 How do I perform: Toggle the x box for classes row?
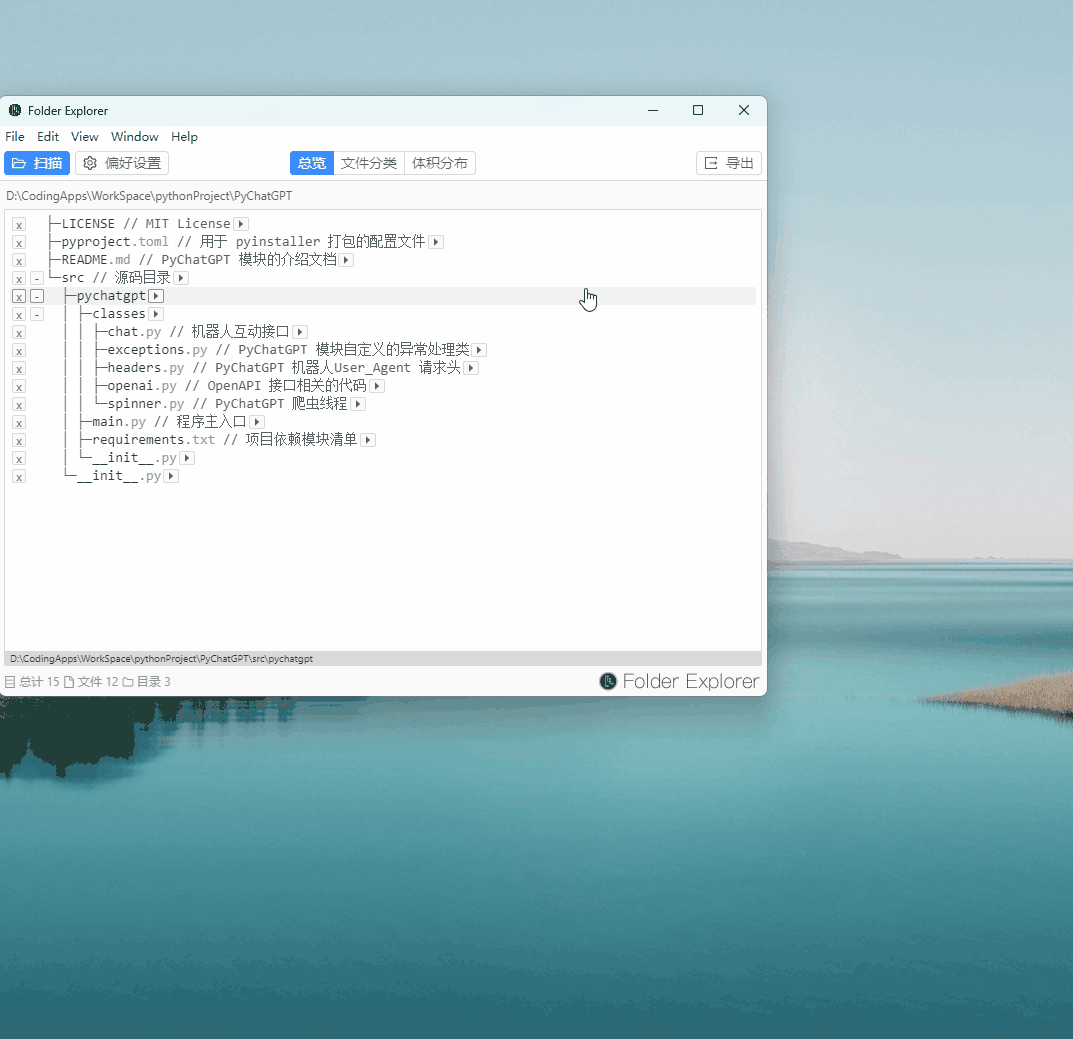tap(19, 315)
